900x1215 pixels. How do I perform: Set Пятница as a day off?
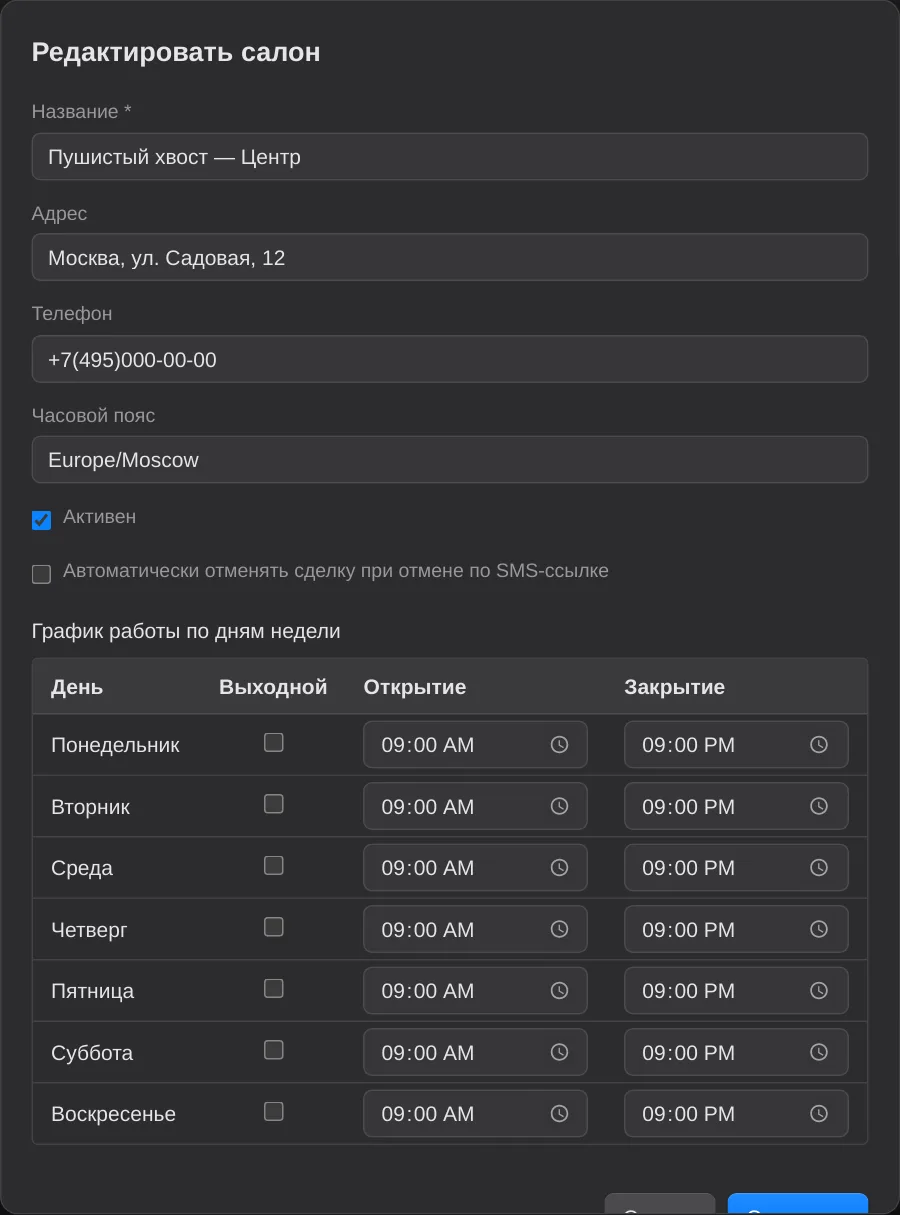click(273, 988)
